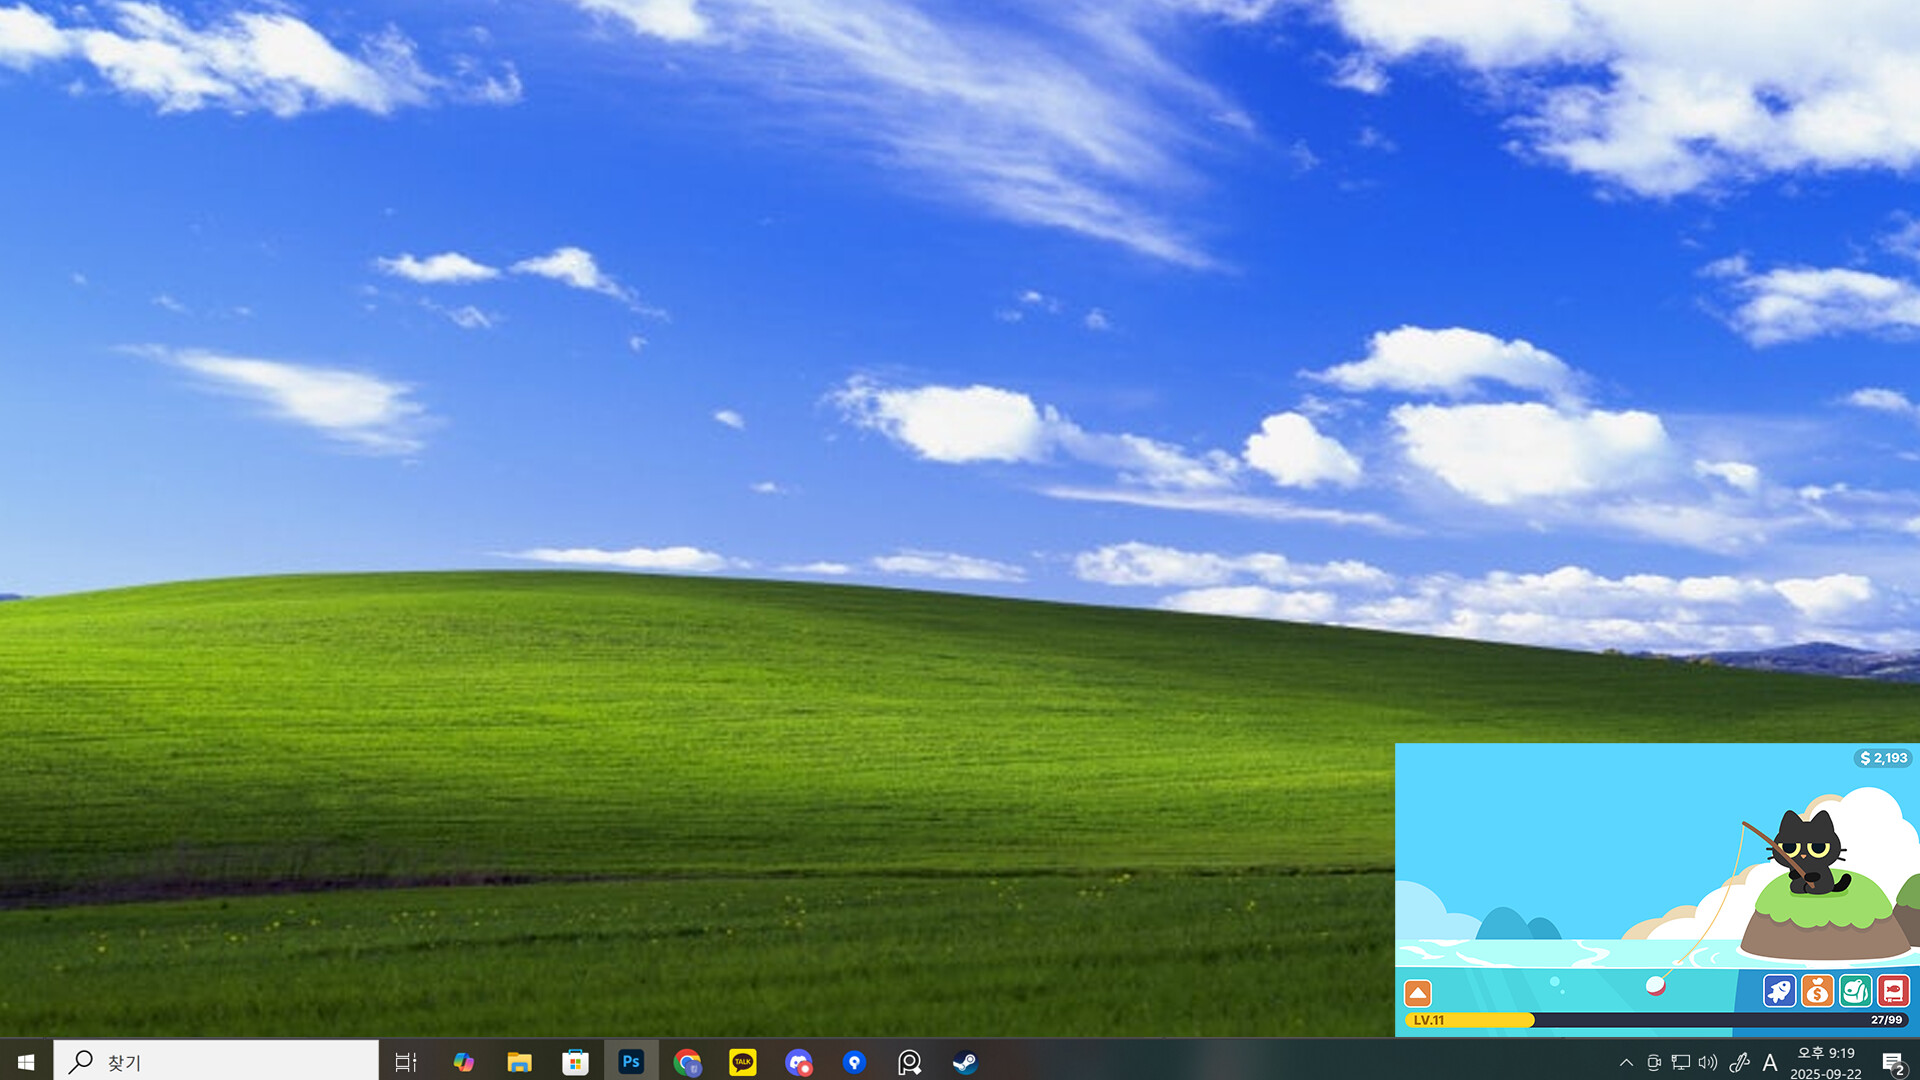
Task: Toggle Task View from the taskbar
Action: (x=404, y=1062)
